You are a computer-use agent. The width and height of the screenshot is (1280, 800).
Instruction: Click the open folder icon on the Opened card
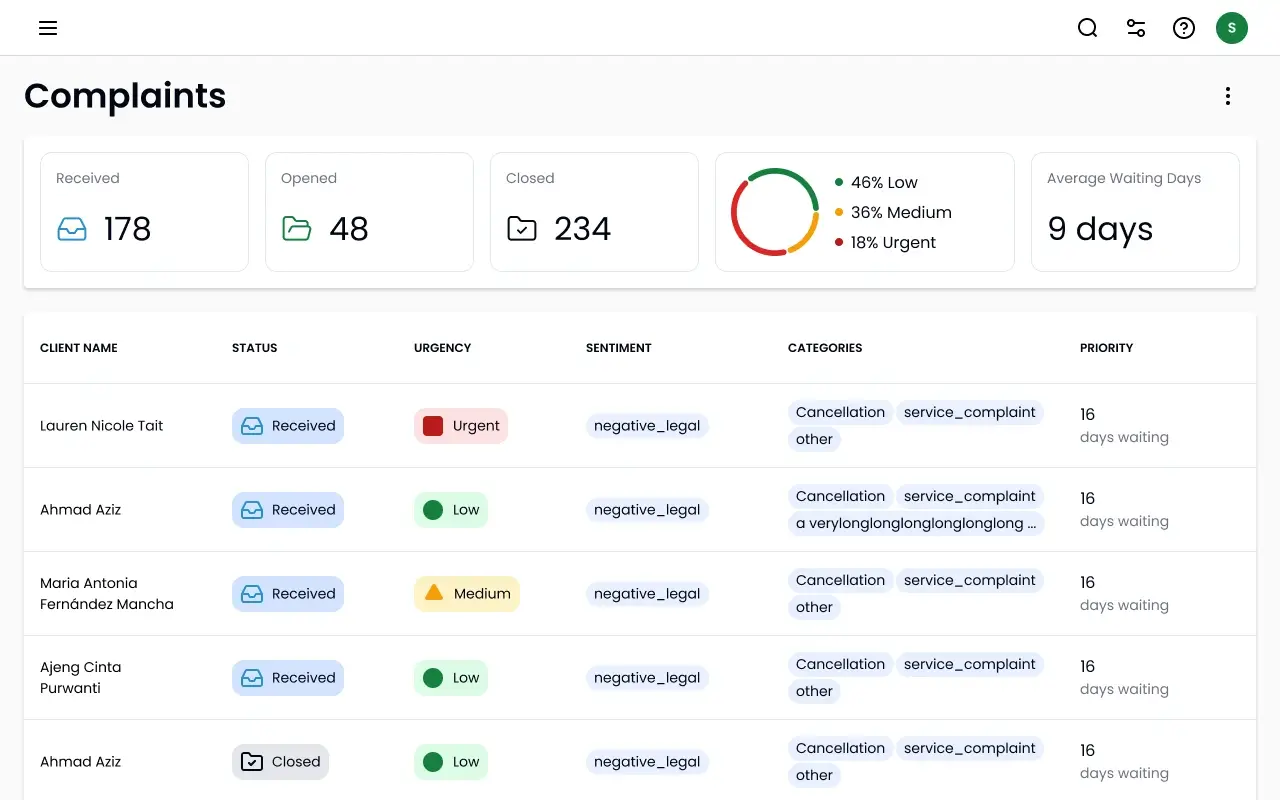click(x=296, y=229)
